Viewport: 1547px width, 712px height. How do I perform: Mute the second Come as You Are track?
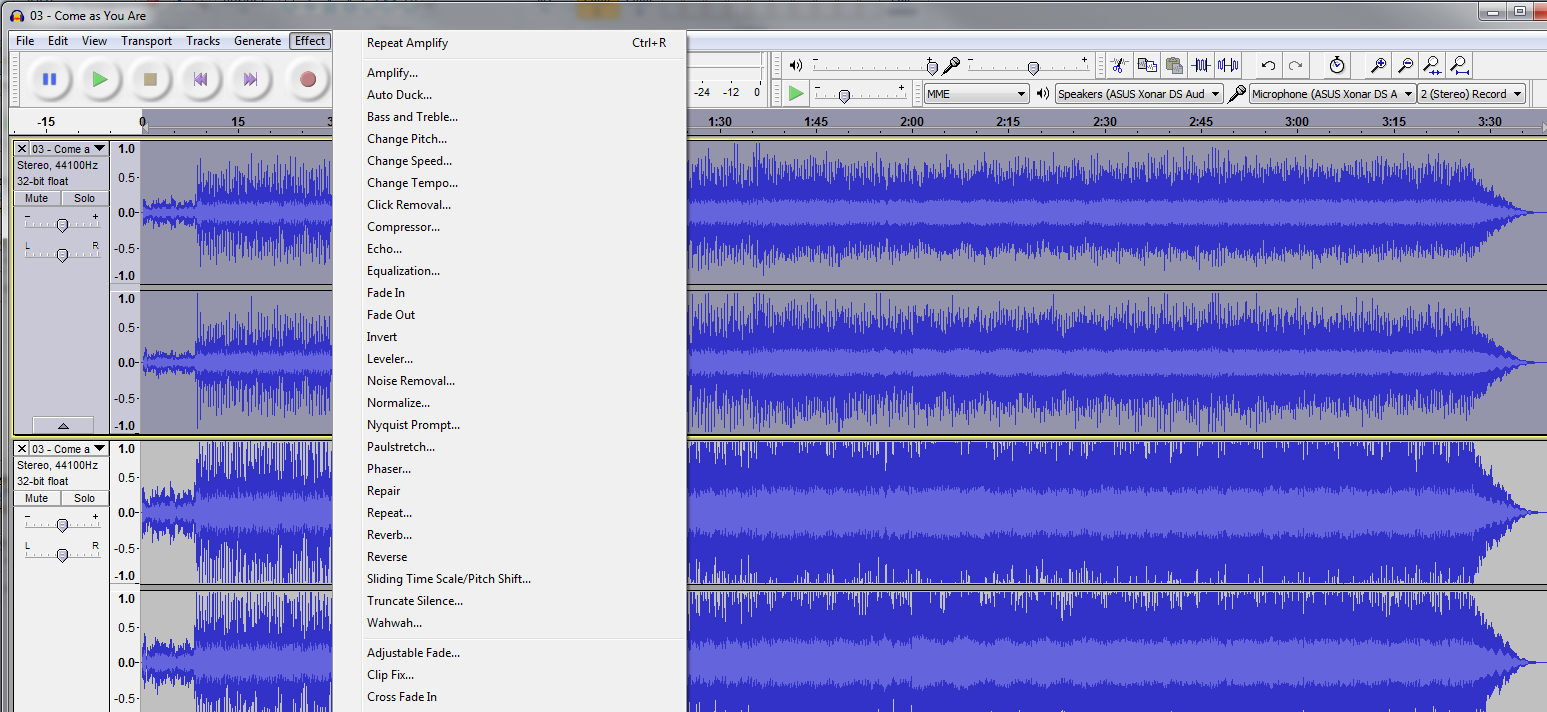(37, 498)
